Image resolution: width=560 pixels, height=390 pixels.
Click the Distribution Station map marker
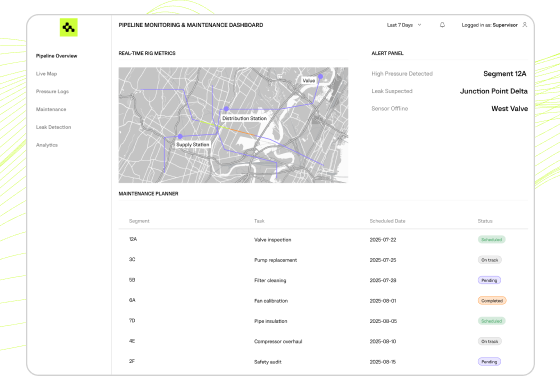point(226,109)
